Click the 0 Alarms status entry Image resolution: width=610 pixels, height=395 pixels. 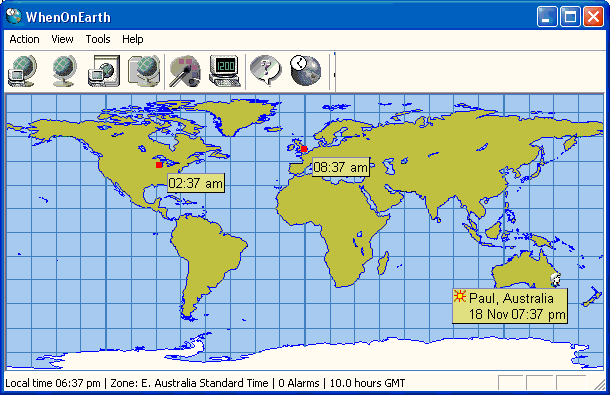pos(299,383)
